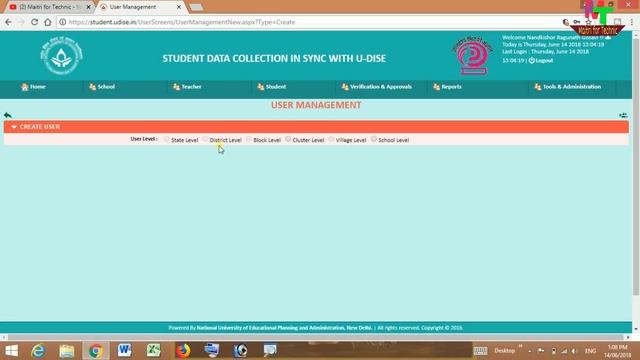This screenshot has width=640, height=360.
Task: Select Block Level radio button
Action: click(x=249, y=139)
